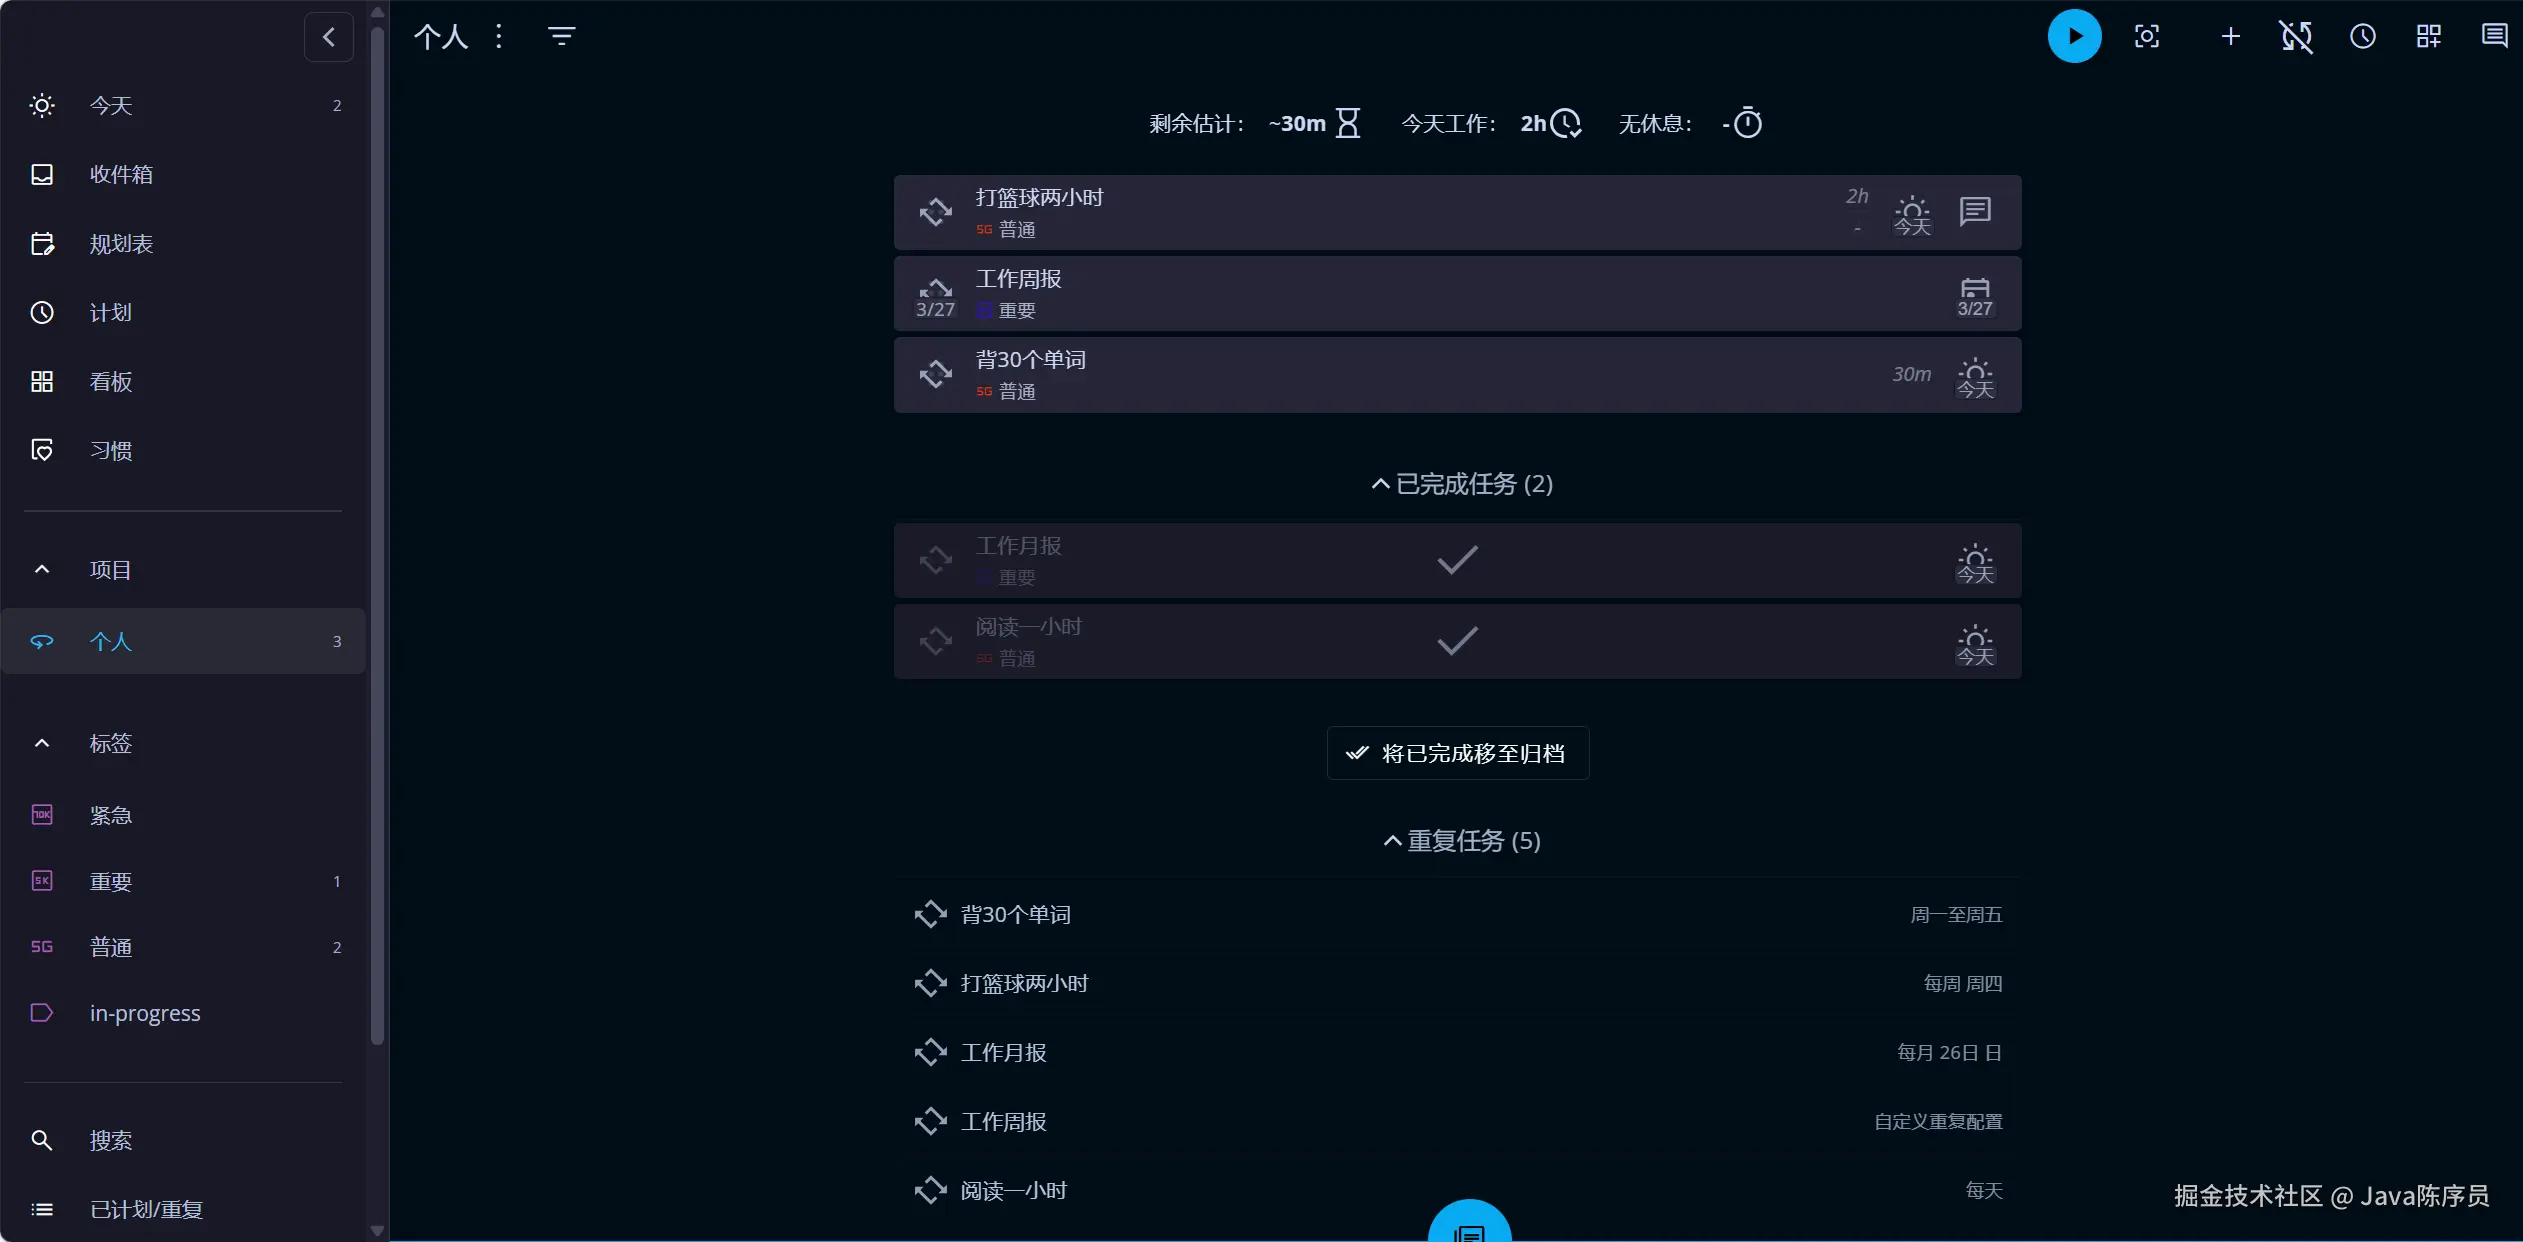
Task: Open the three-dot project menu next to 个人
Action: pyautogui.click(x=499, y=37)
